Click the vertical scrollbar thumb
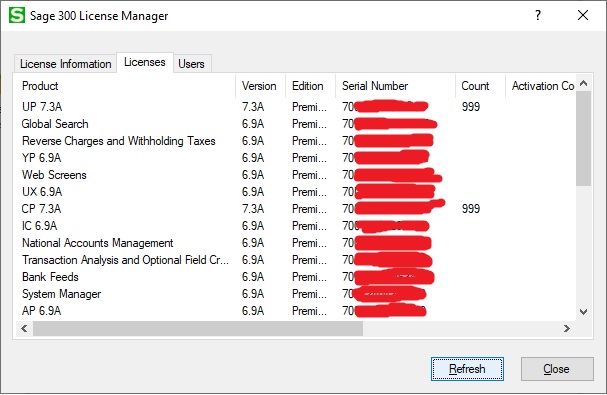This screenshot has width=607, height=395. click(x=584, y=138)
